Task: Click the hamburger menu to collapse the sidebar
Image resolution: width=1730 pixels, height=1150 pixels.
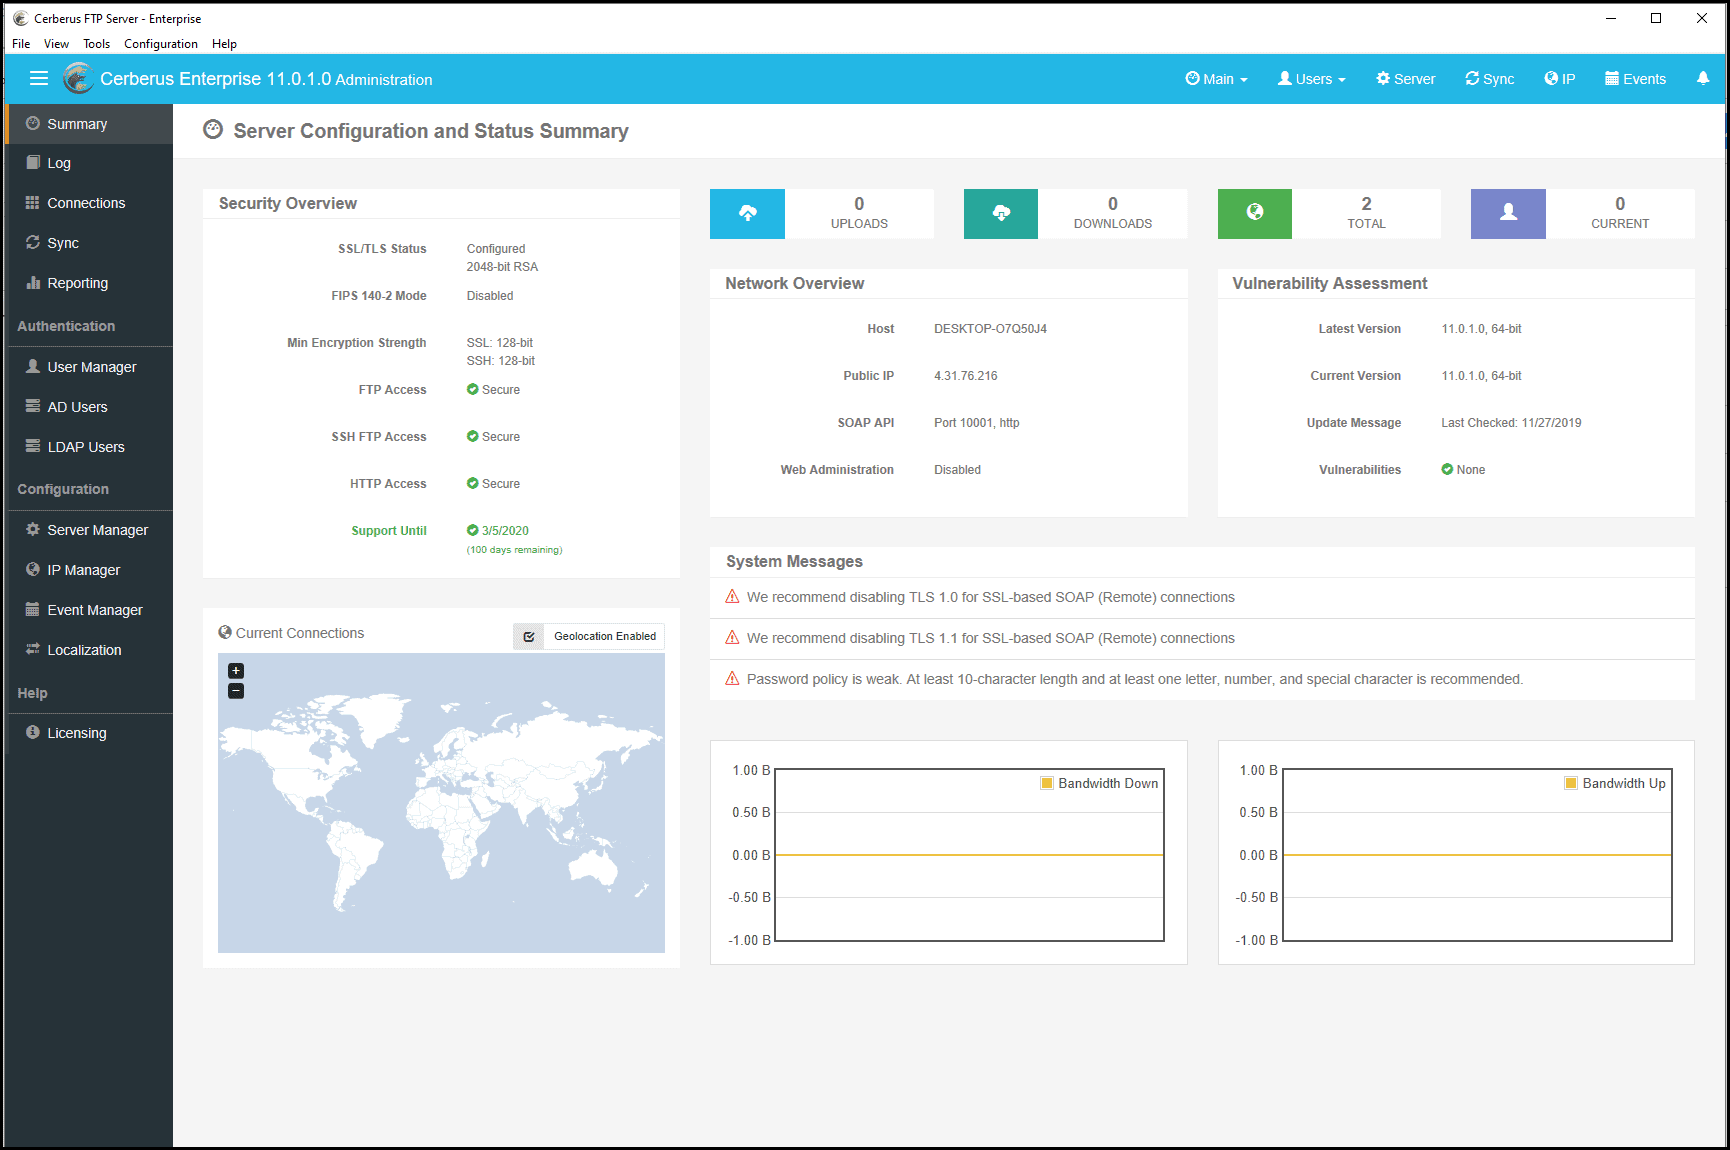Action: [x=39, y=78]
